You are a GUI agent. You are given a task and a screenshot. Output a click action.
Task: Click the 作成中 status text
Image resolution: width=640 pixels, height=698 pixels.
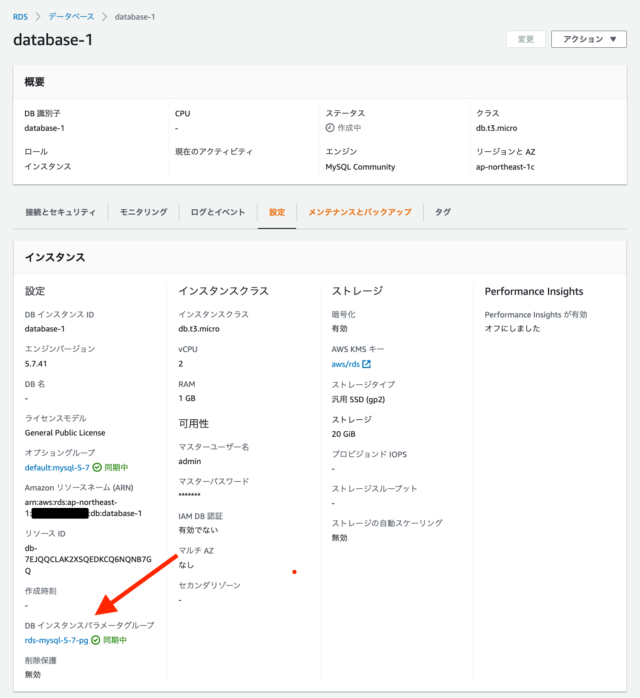(x=349, y=128)
